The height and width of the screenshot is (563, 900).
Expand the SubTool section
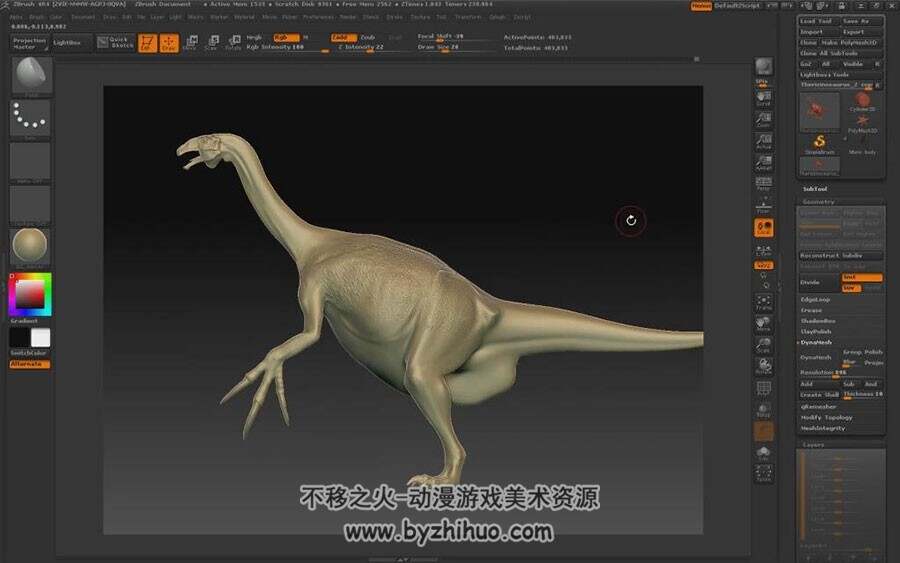pos(814,189)
